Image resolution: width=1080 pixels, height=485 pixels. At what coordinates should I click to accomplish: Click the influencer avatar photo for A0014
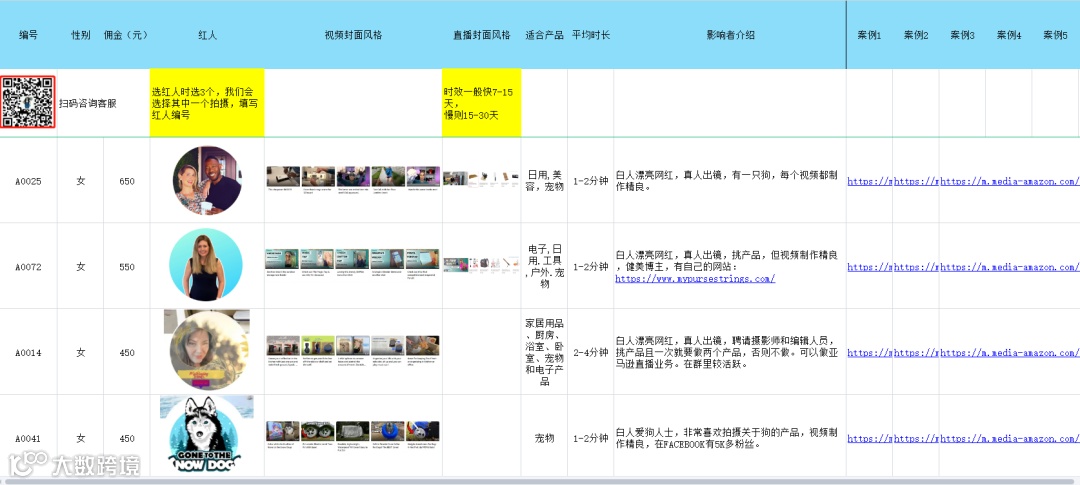[207, 351]
